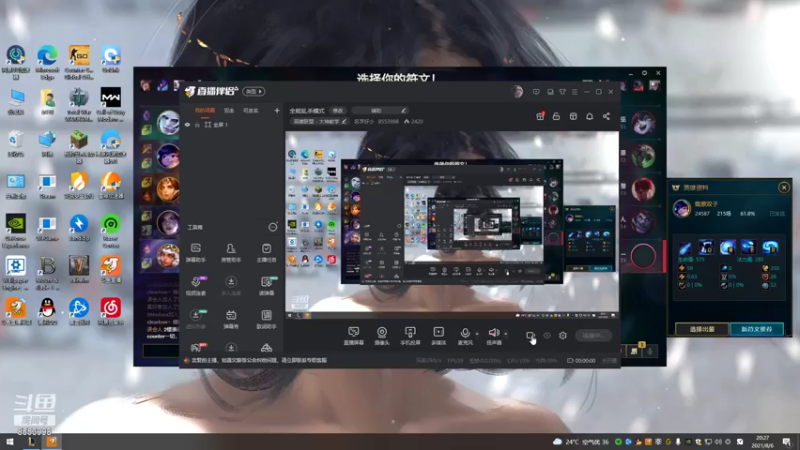Click the orange streaming app taskbar icon
This screenshot has width=800, height=450.
(x=52, y=442)
